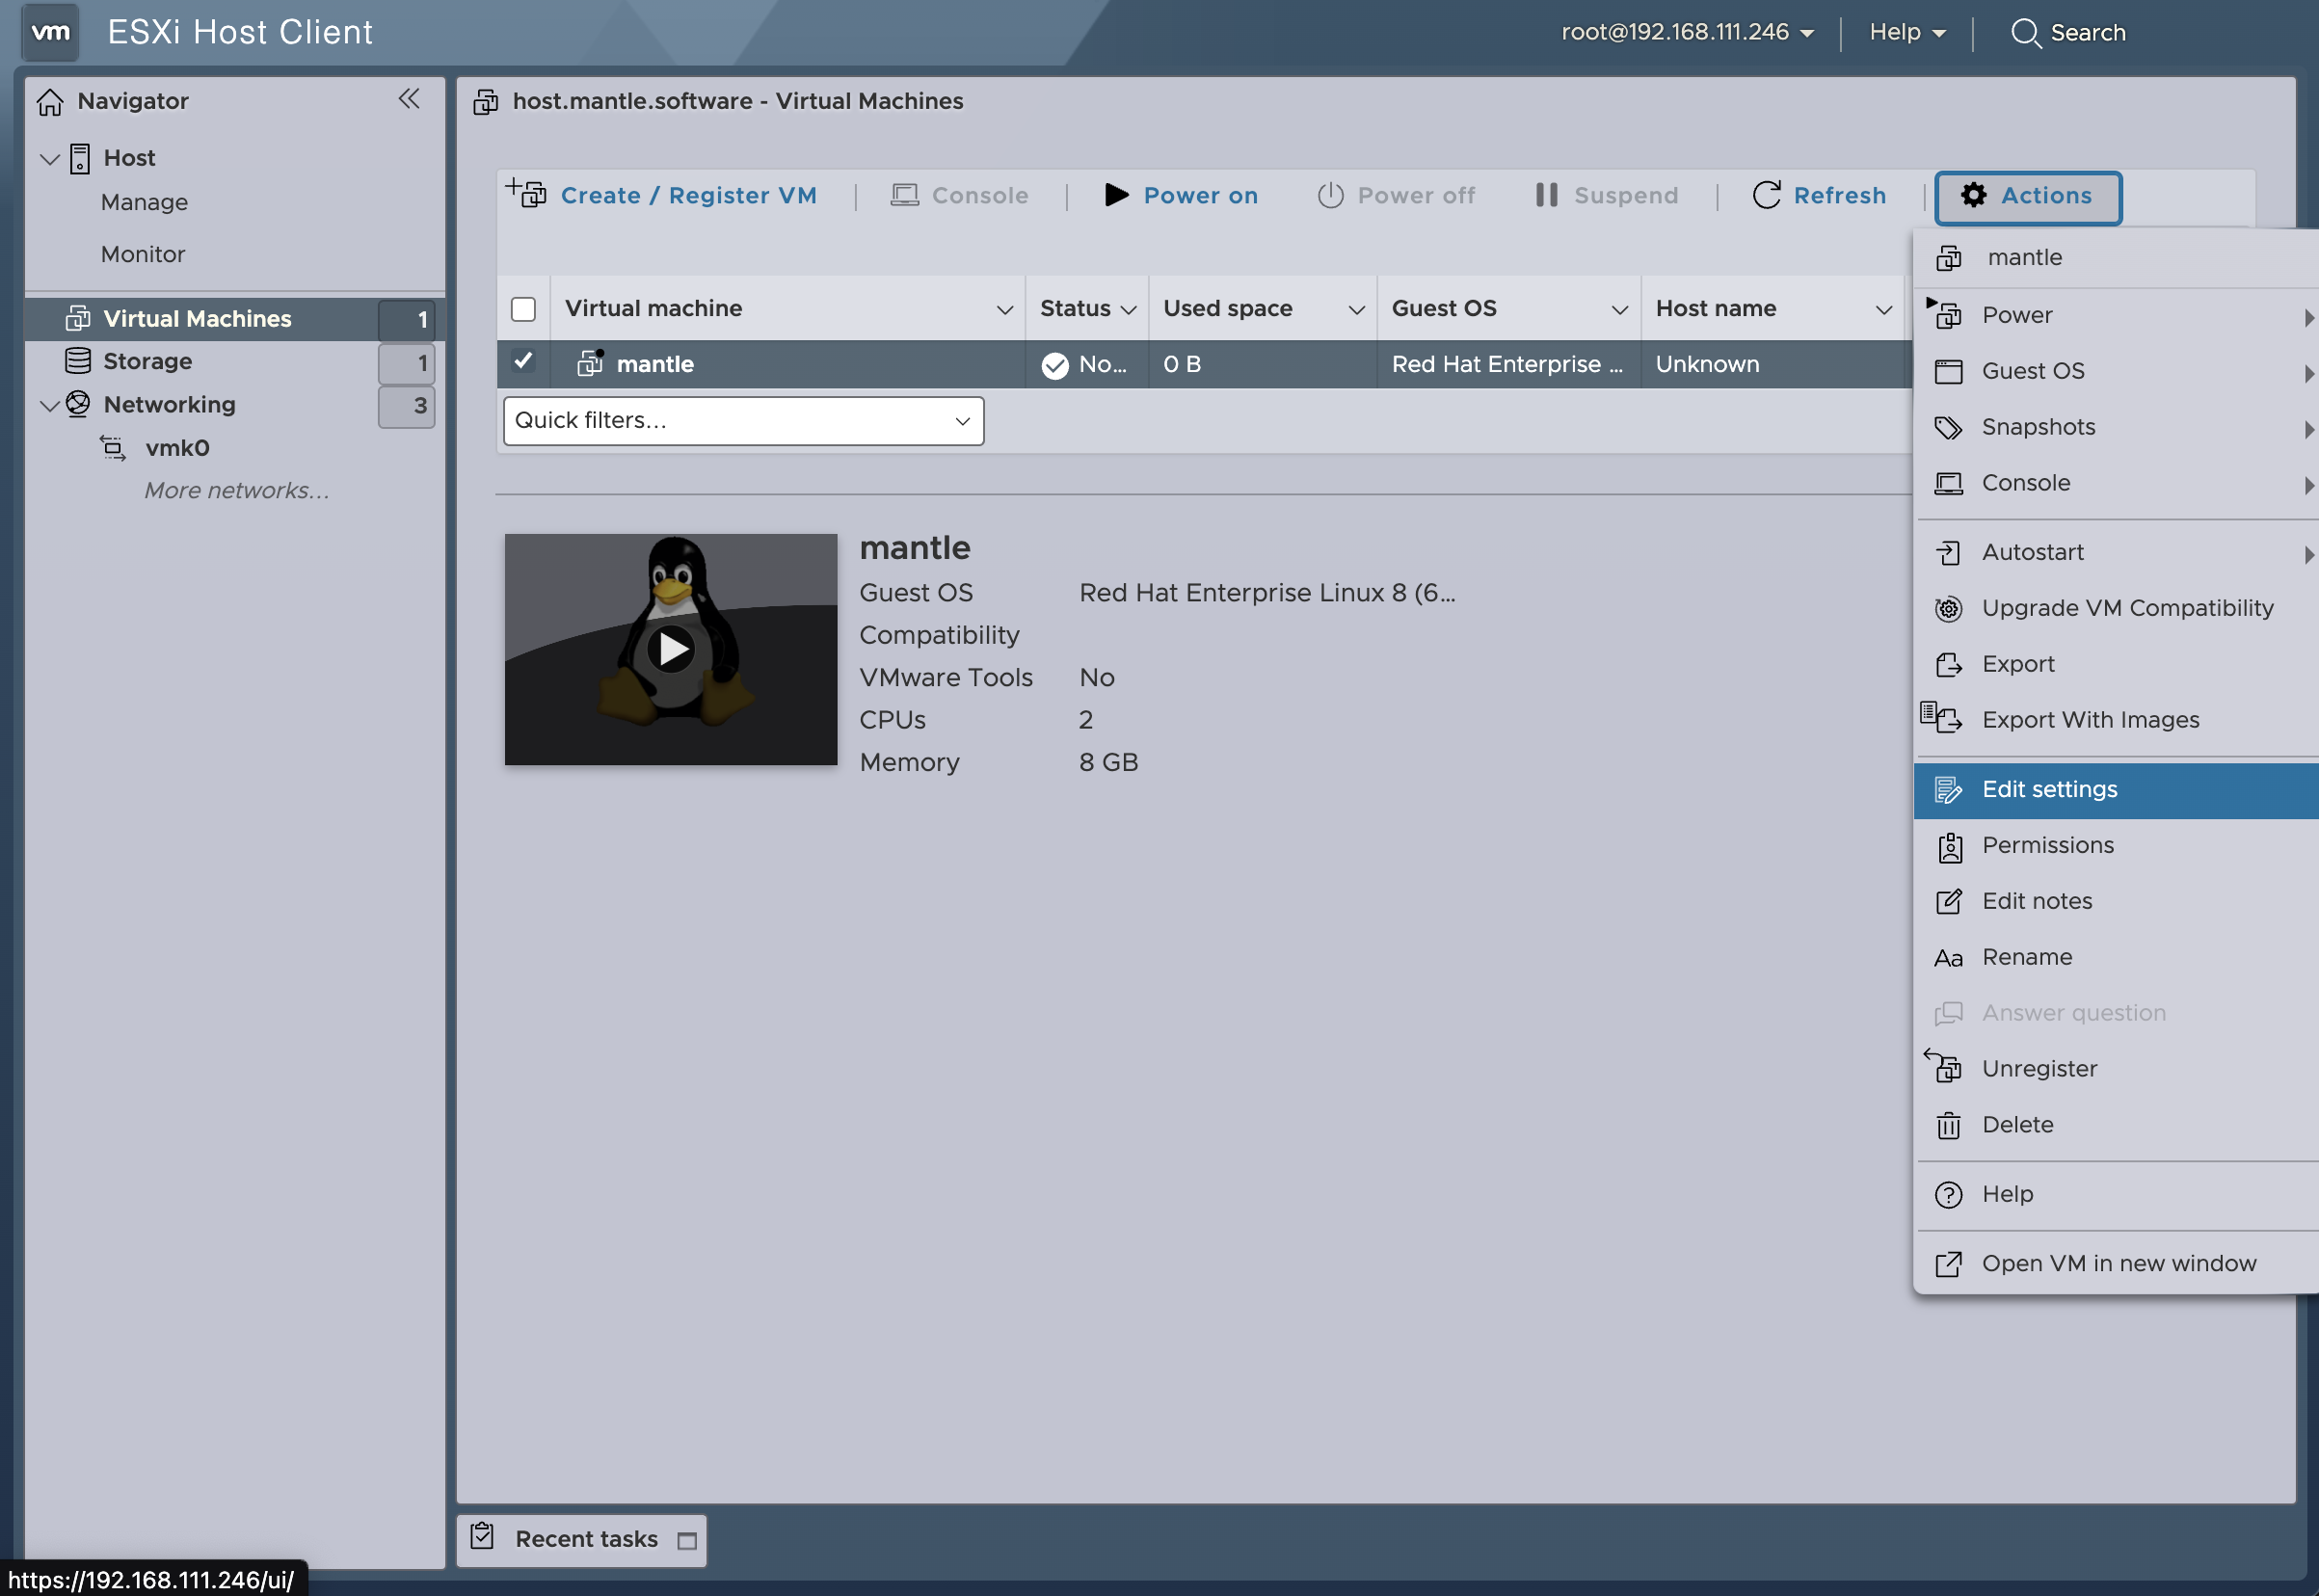This screenshot has height=1596, width=2319.
Task: Uncheck the mantle VM row checkbox
Action: click(523, 362)
